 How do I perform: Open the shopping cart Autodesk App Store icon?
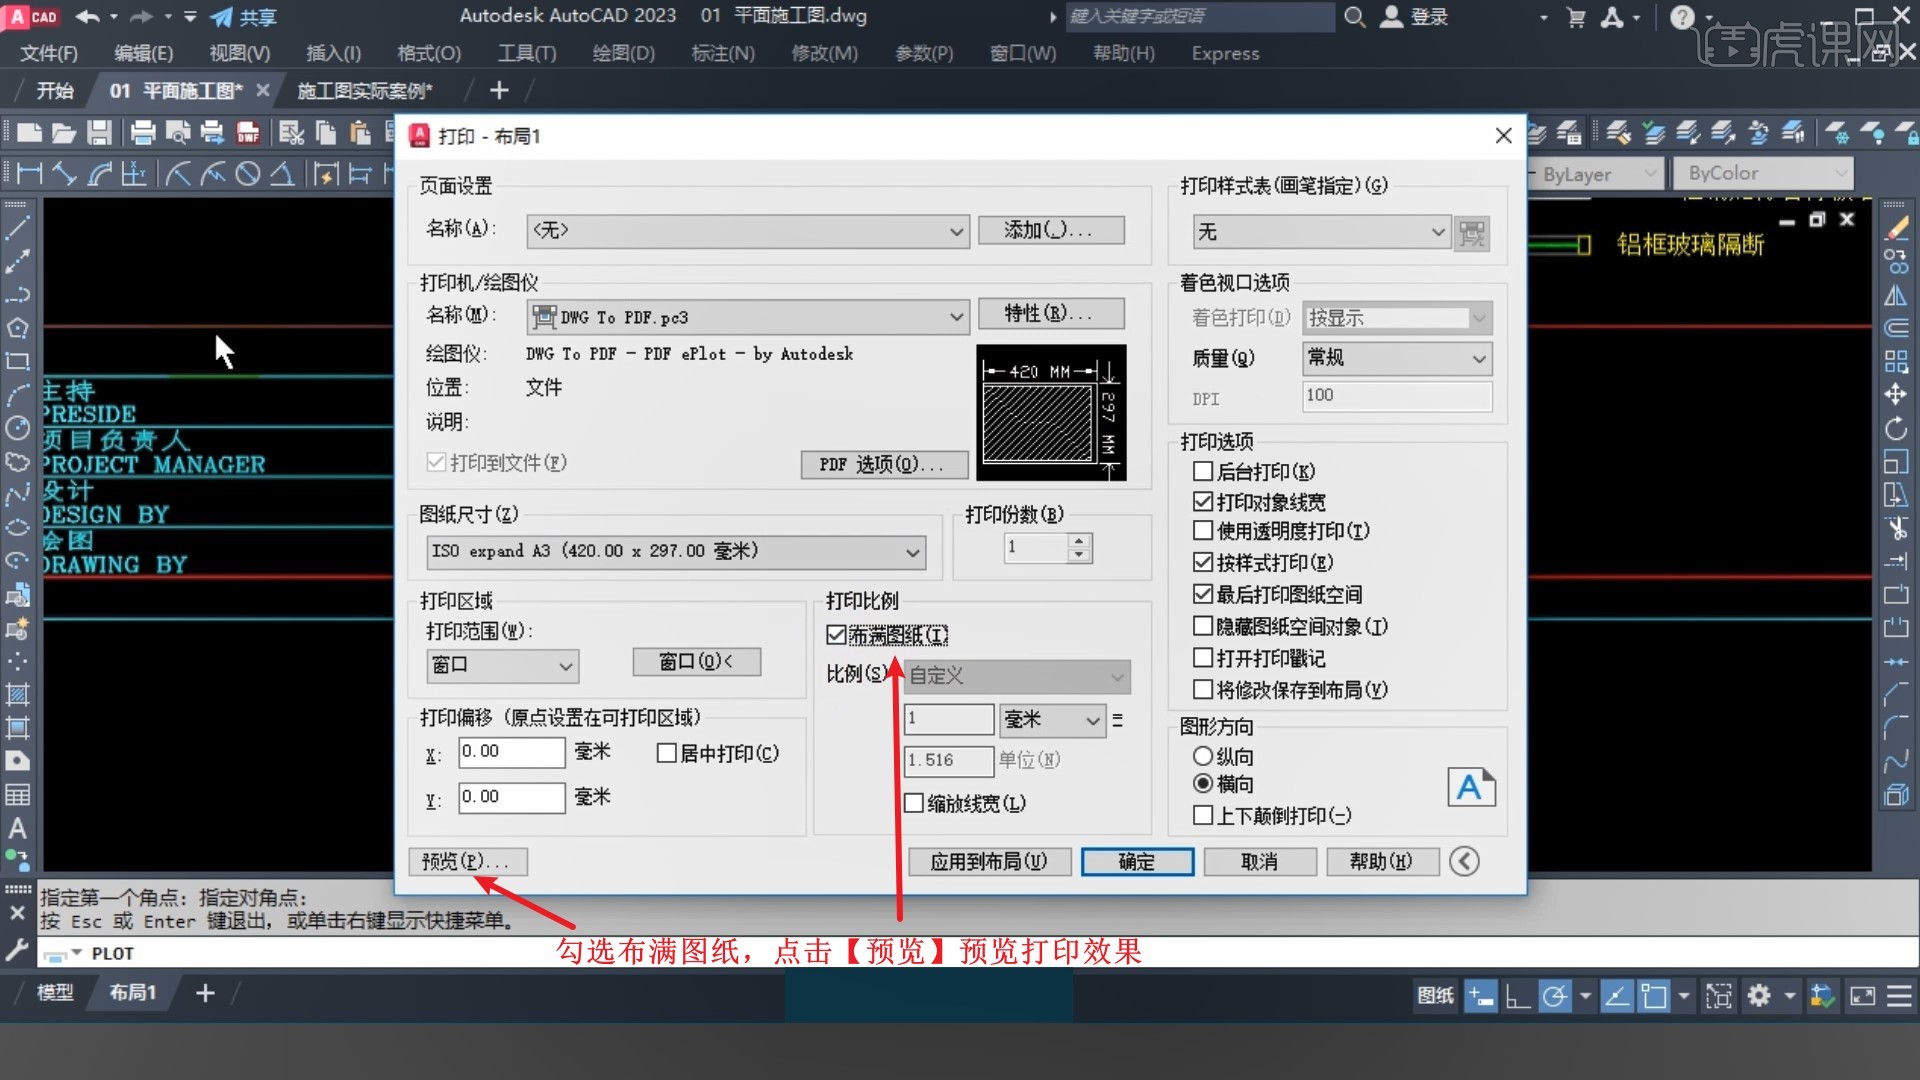click(x=1577, y=17)
